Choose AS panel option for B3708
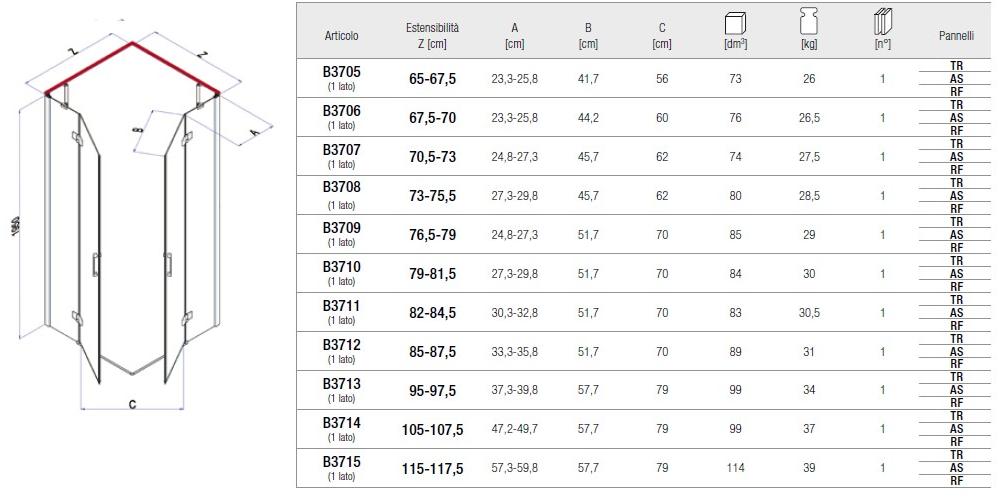The width and height of the screenshot is (998, 499). pyautogui.click(x=956, y=196)
